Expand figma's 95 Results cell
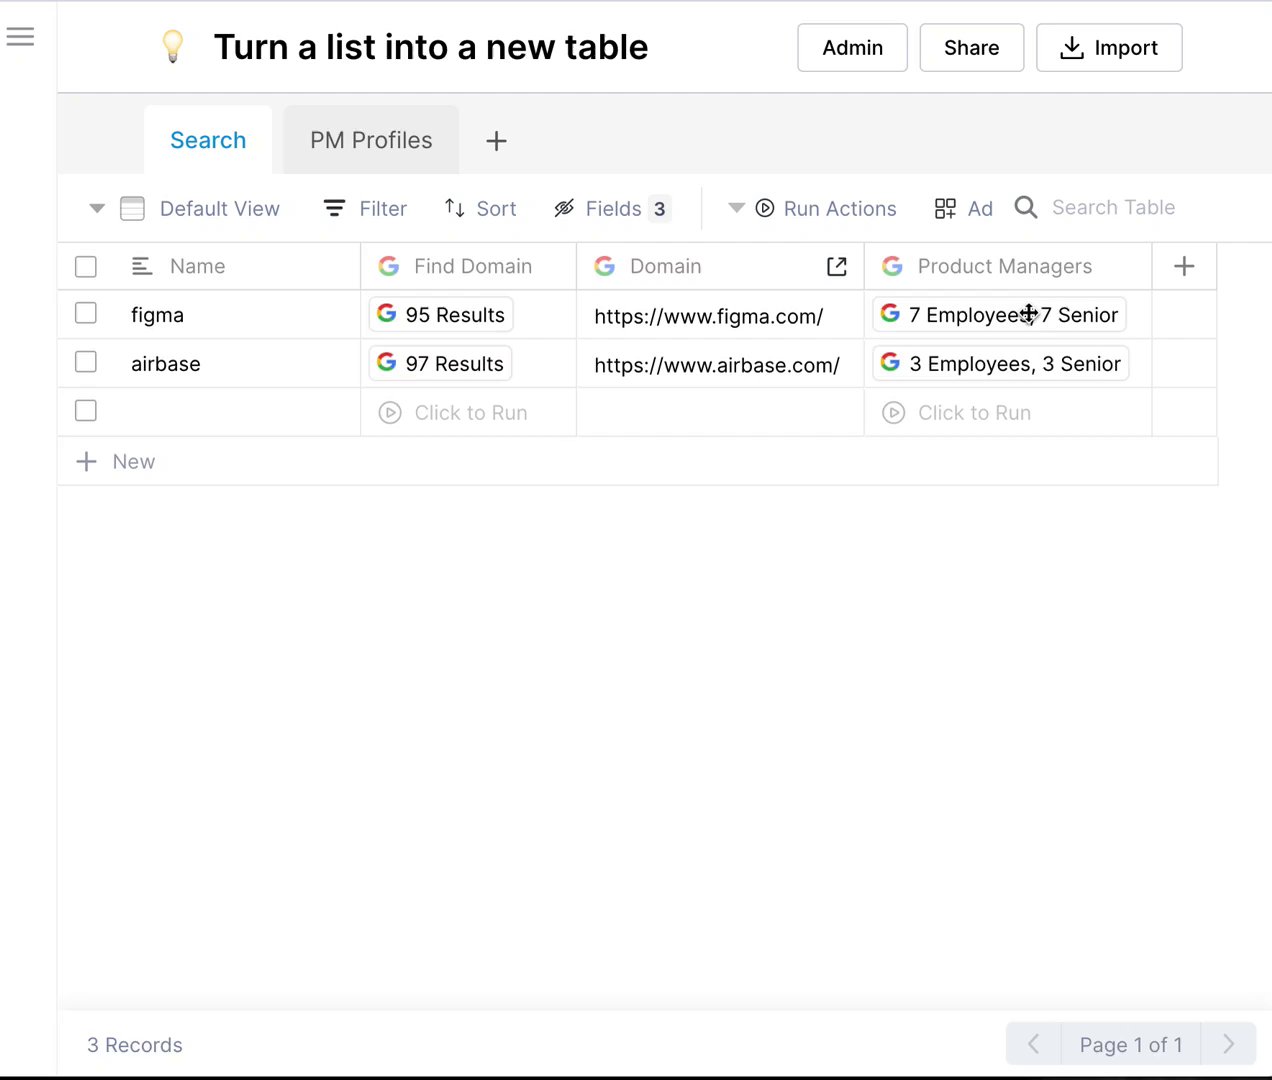The height and width of the screenshot is (1080, 1272). [x=441, y=315]
